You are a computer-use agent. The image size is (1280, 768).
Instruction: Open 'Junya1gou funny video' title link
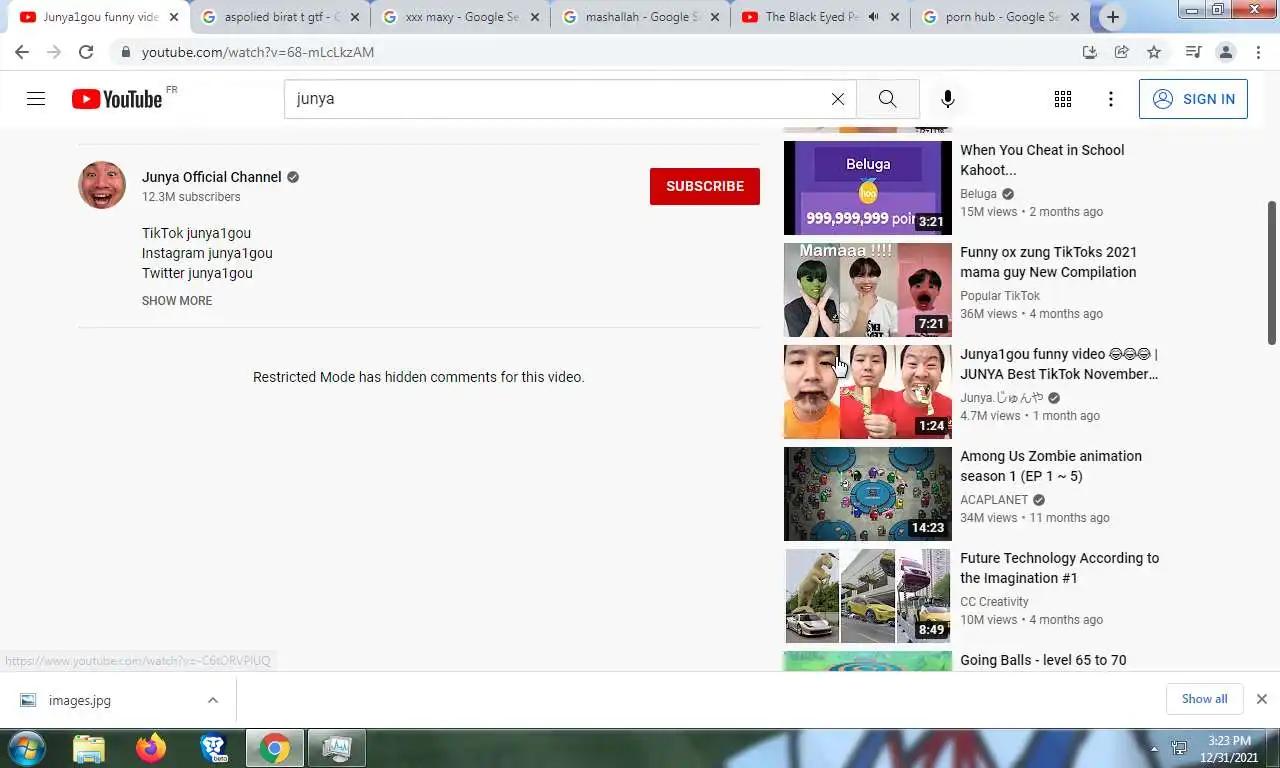coord(1059,364)
